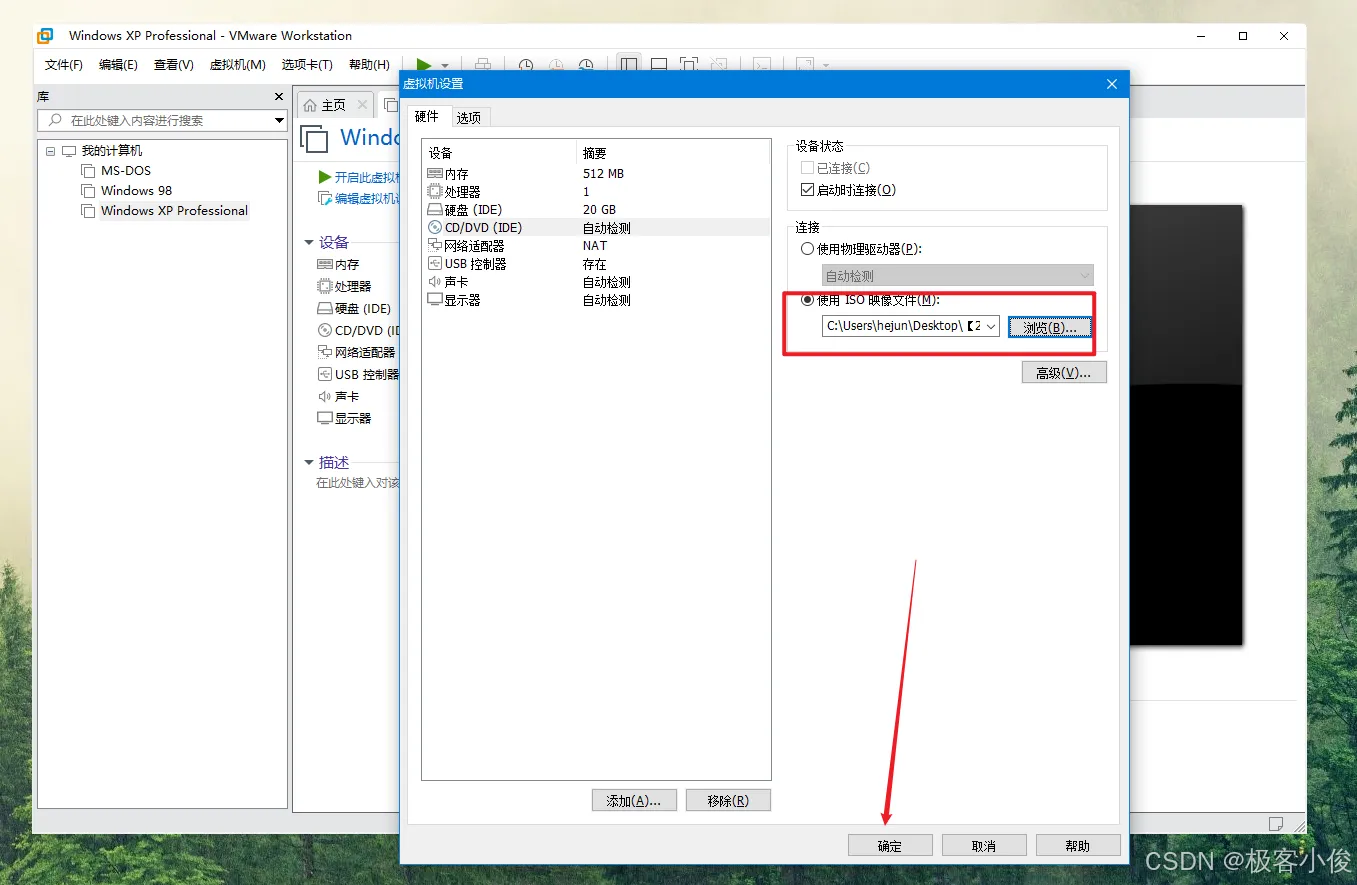Click the green power-on play toolbar button

pos(424,65)
